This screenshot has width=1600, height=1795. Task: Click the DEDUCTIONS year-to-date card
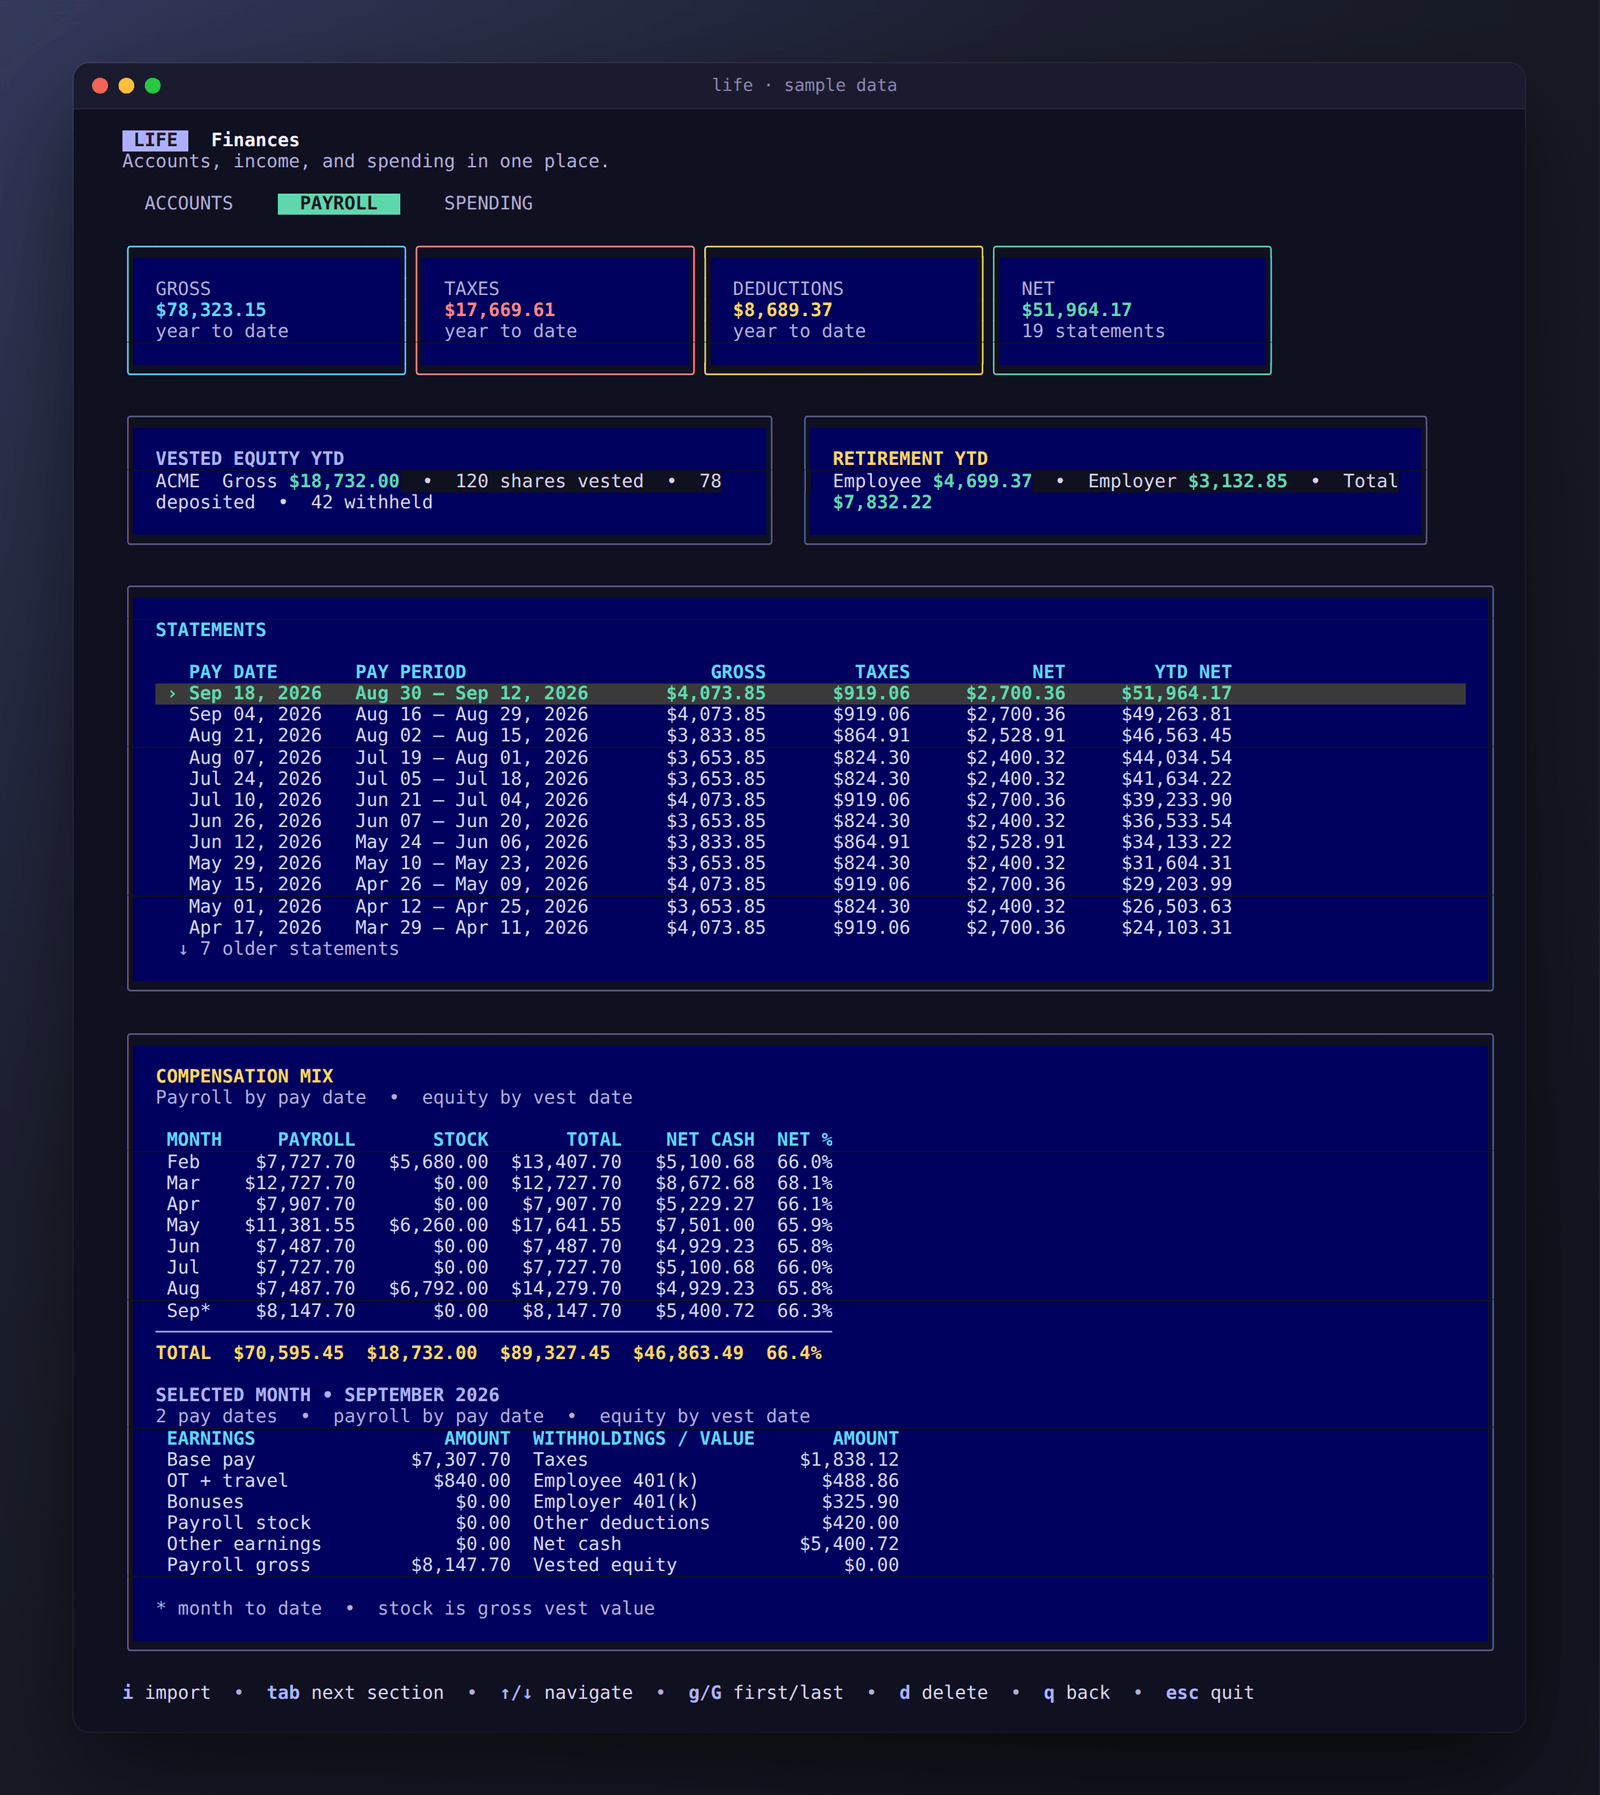pos(843,310)
